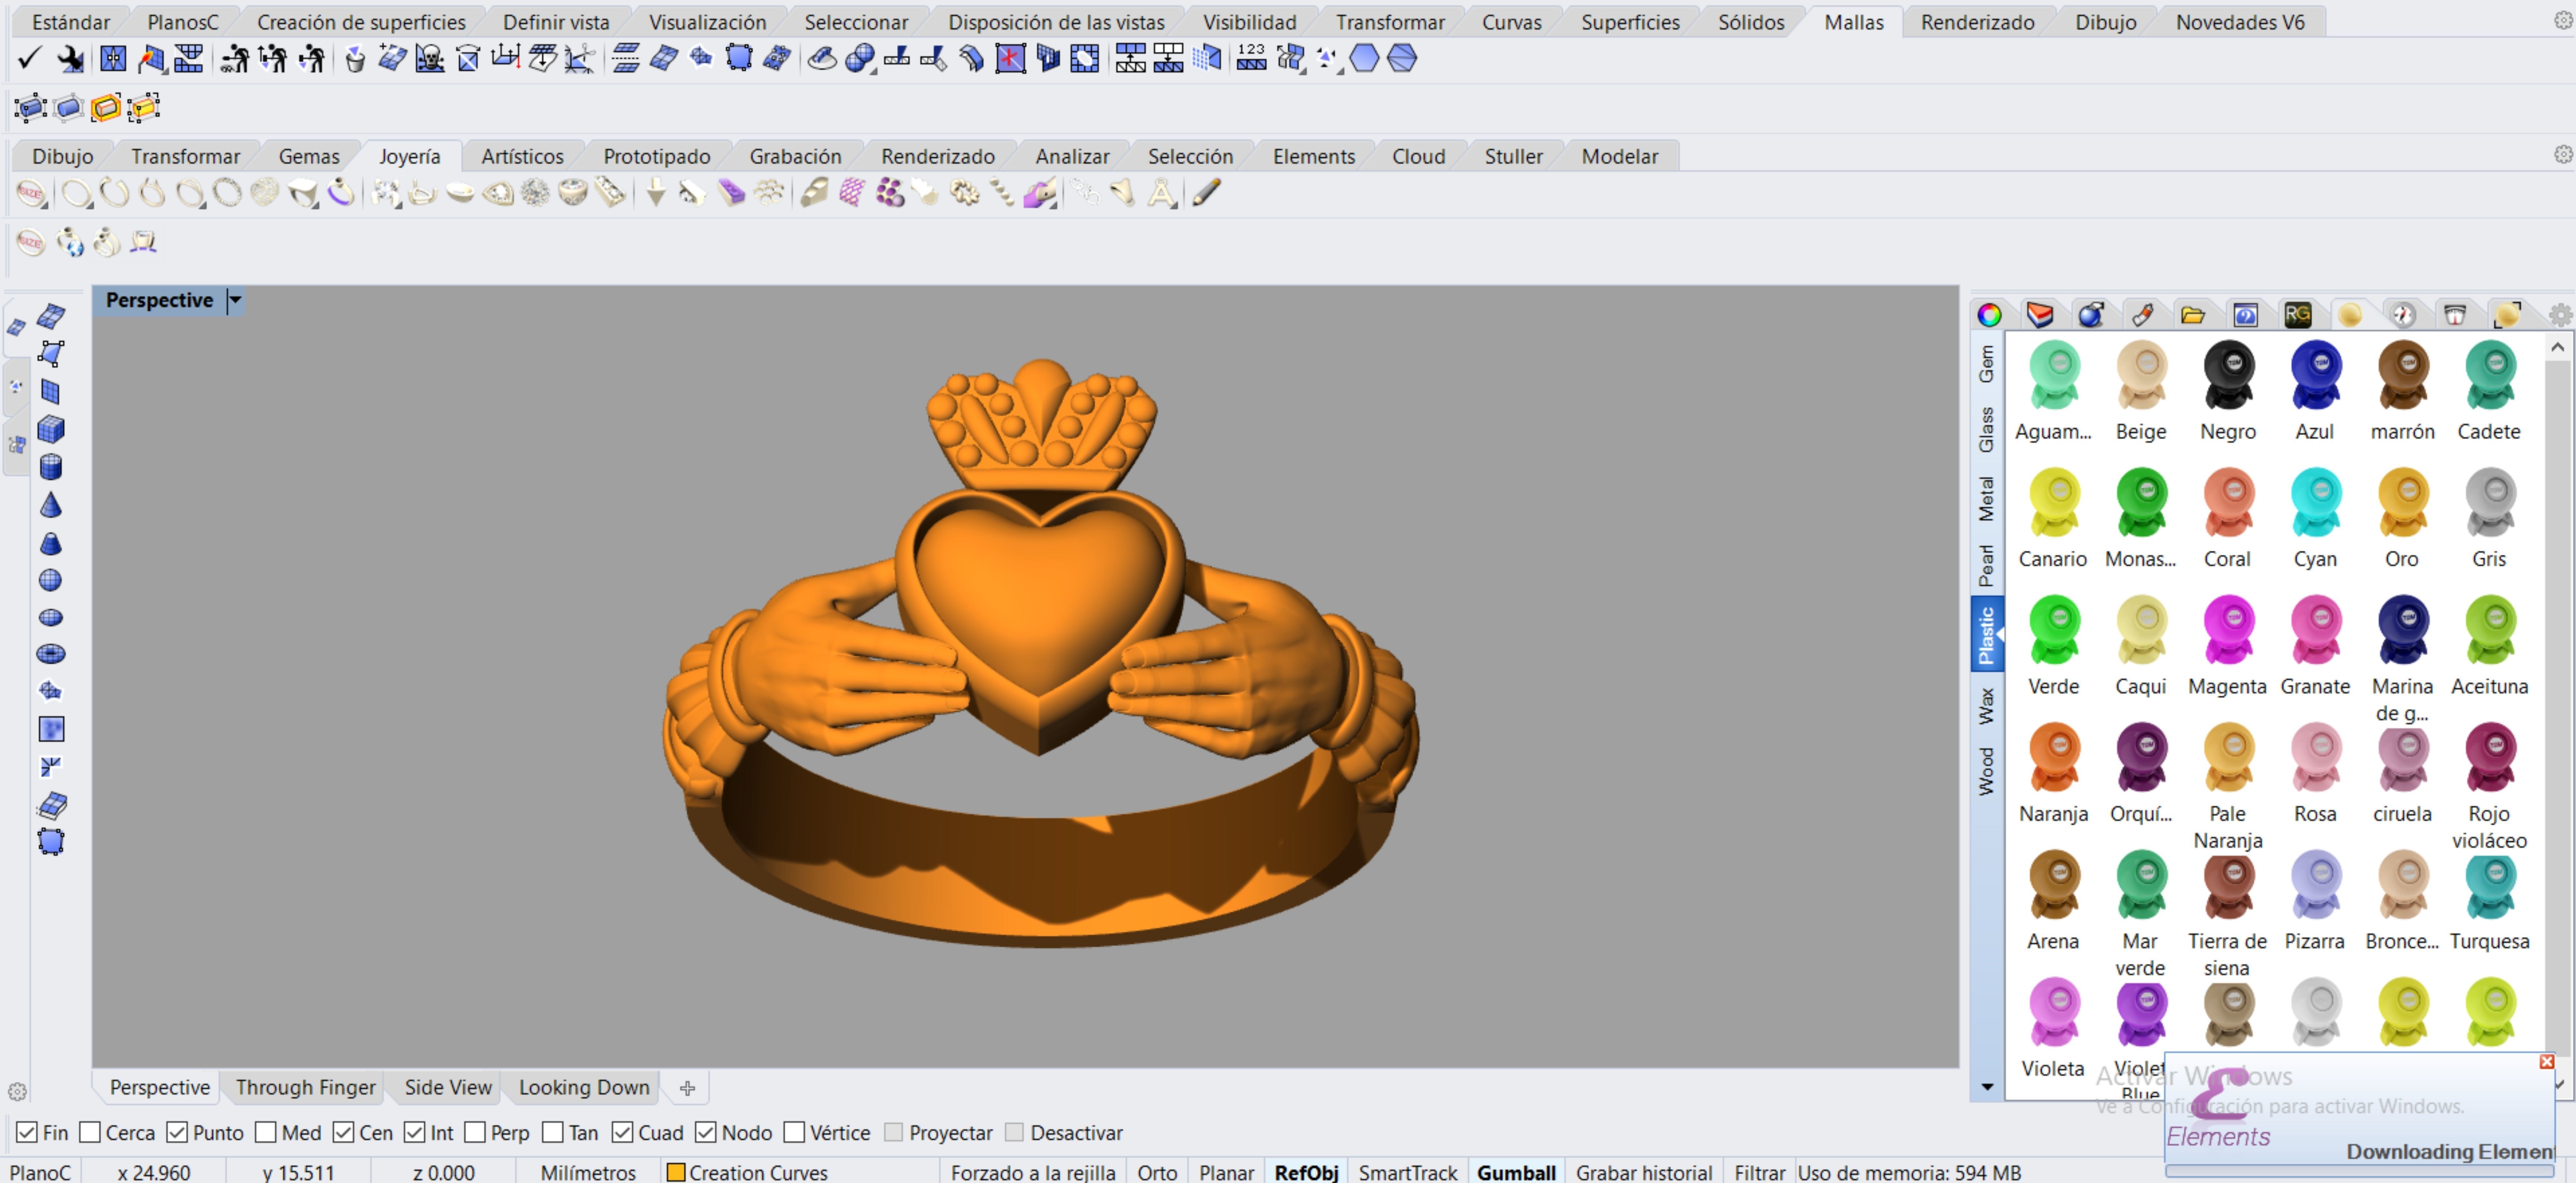Click the ring with globe icon

[70, 242]
